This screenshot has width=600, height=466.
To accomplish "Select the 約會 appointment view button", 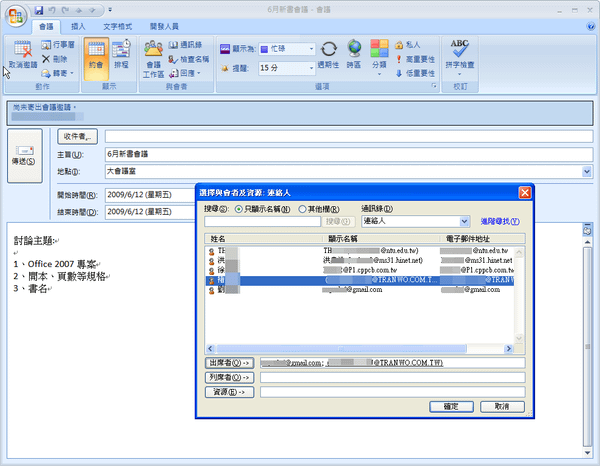I will click(x=96, y=58).
